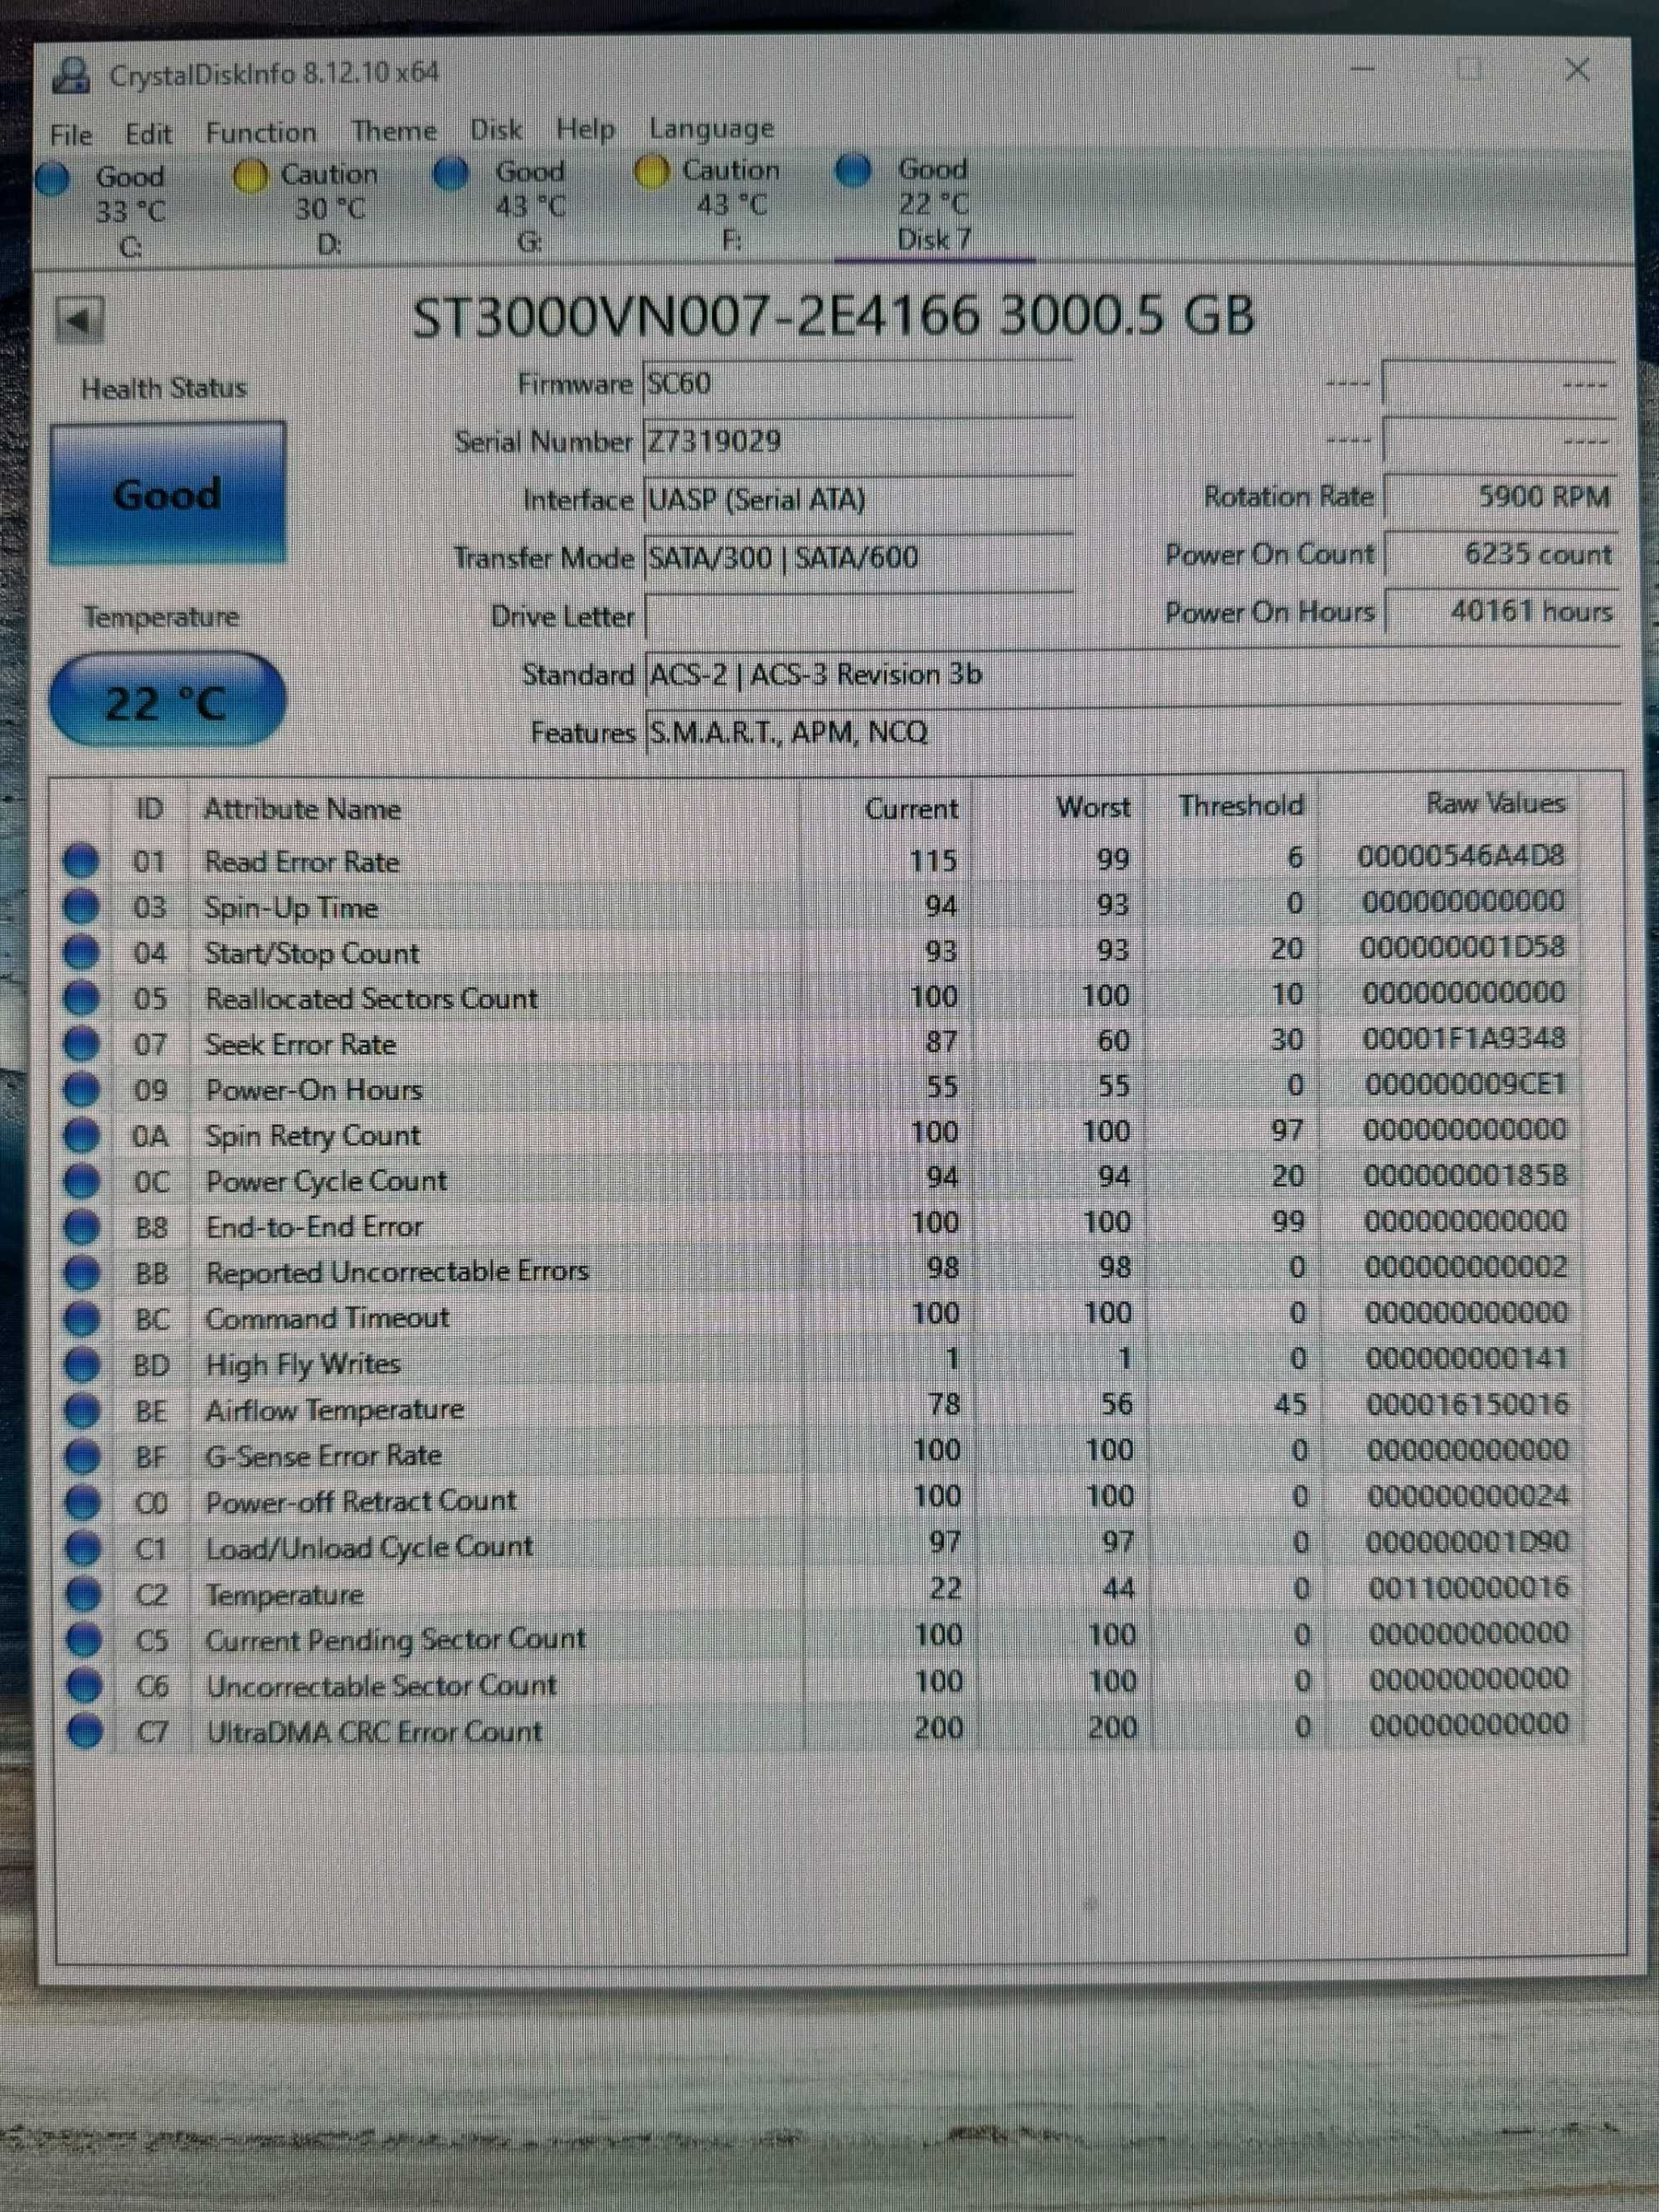Click status dot for Reported Uncorrectable Errors

pos(83,1274)
